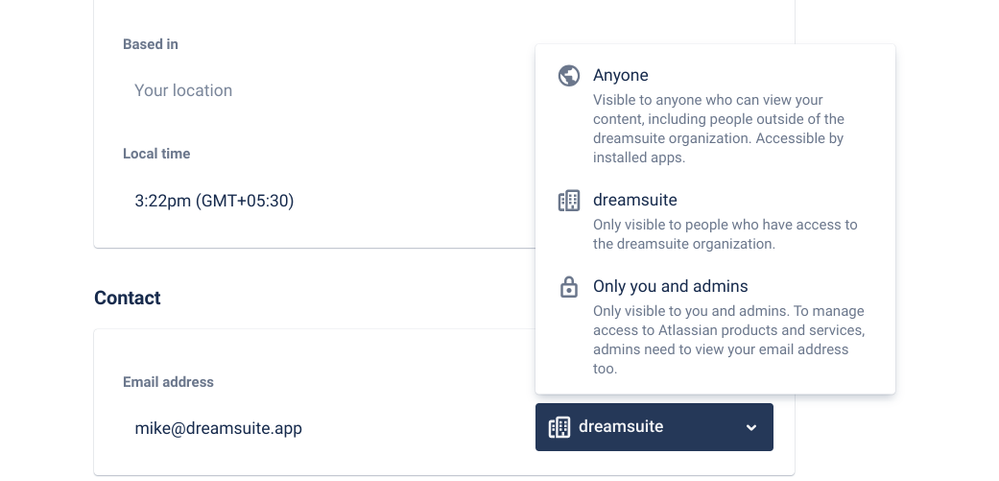Click the padlock icon for admins-only visibility
This screenshot has width=999, height=481.
tap(569, 287)
